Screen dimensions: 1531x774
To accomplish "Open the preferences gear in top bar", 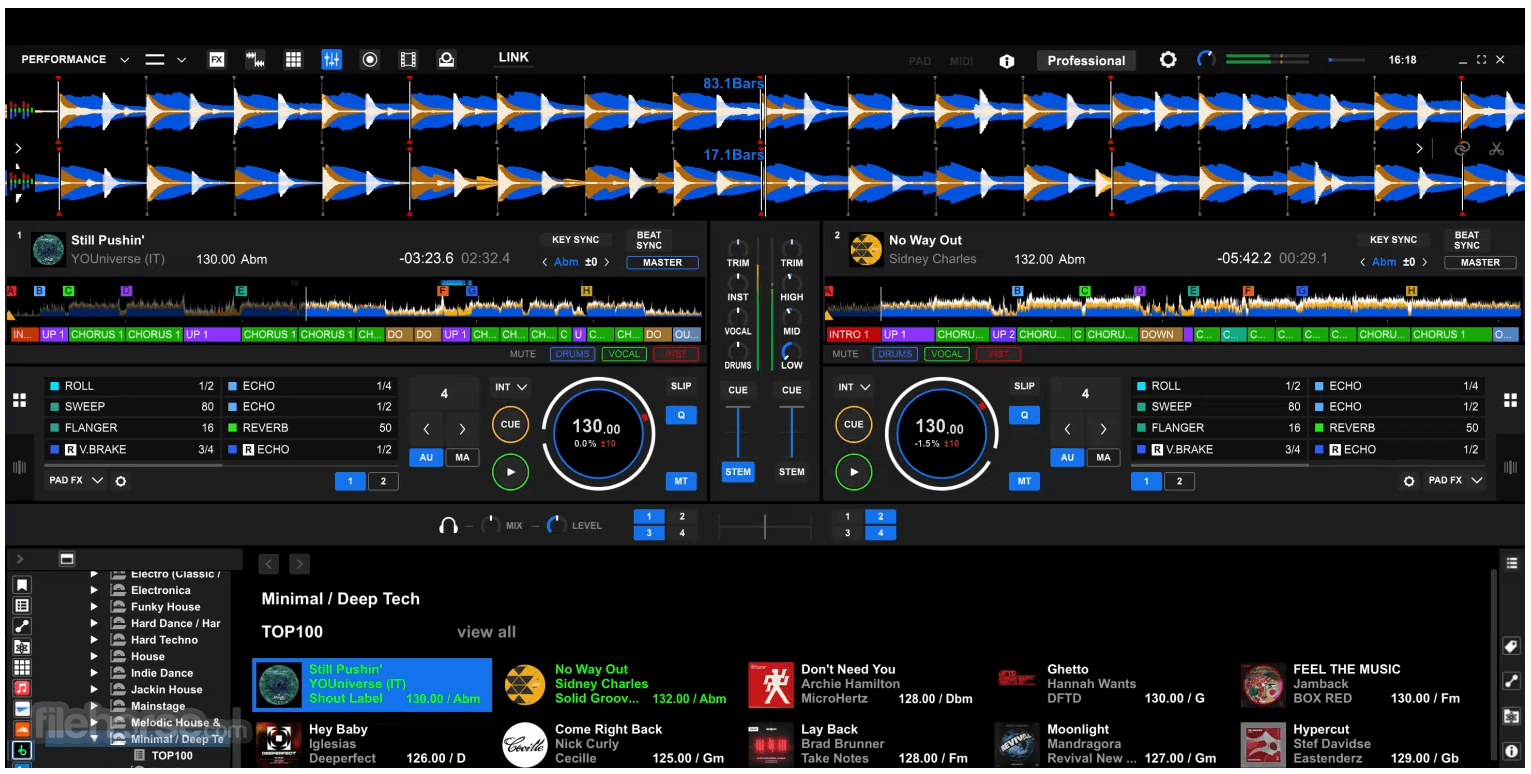I will pos(1168,60).
